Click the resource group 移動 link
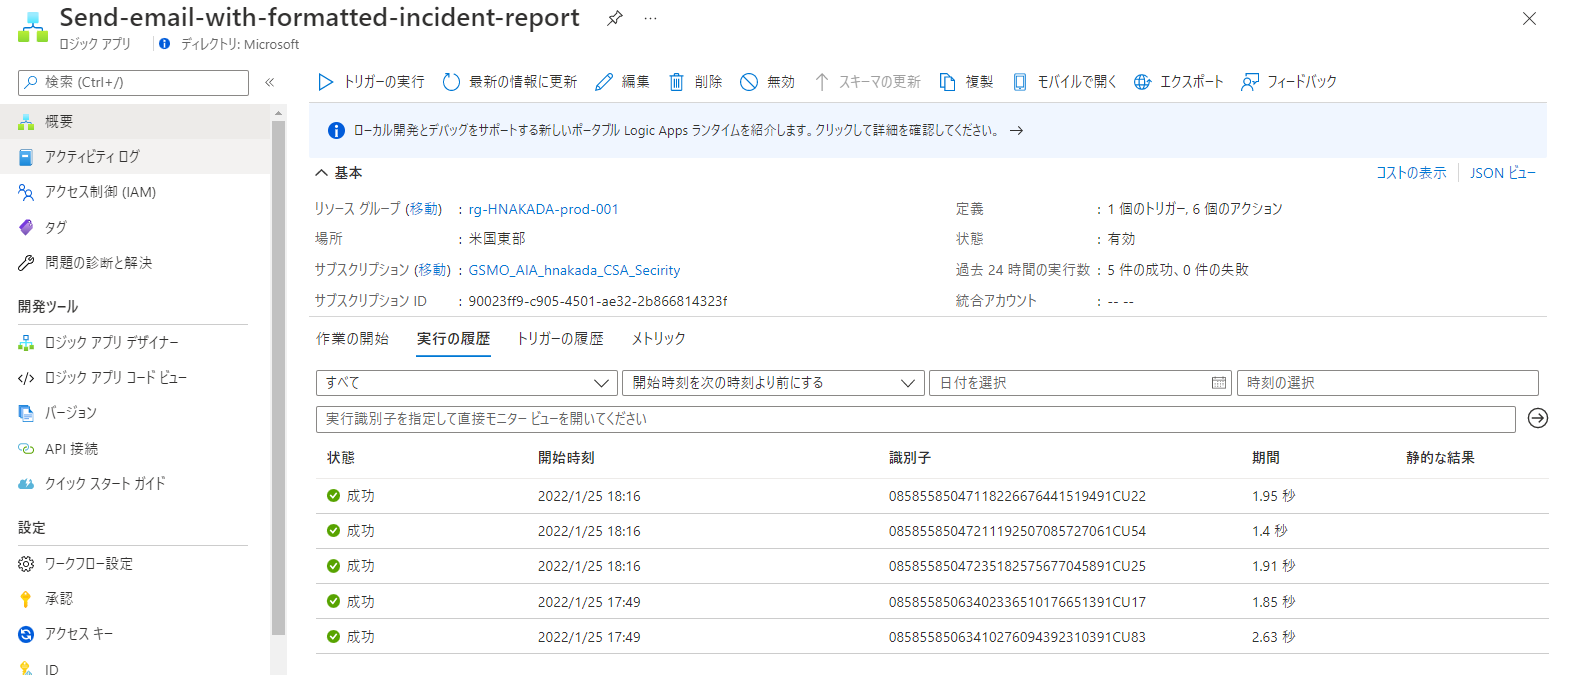This screenshot has width=1569, height=675. click(425, 209)
